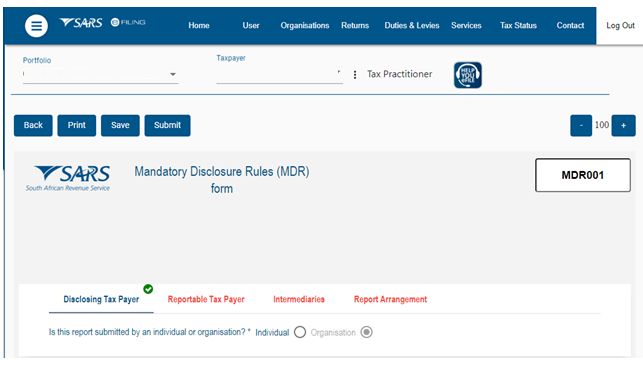Image resolution: width=643 pixels, height=367 pixels.
Task: Click Log Out
Action: tap(620, 25)
